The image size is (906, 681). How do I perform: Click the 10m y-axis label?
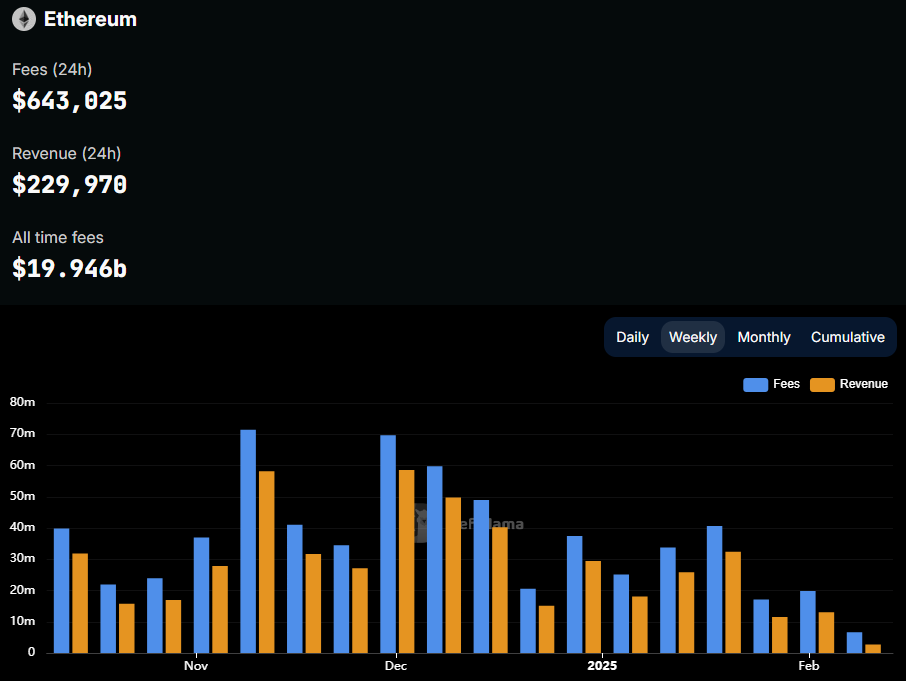coord(23,621)
